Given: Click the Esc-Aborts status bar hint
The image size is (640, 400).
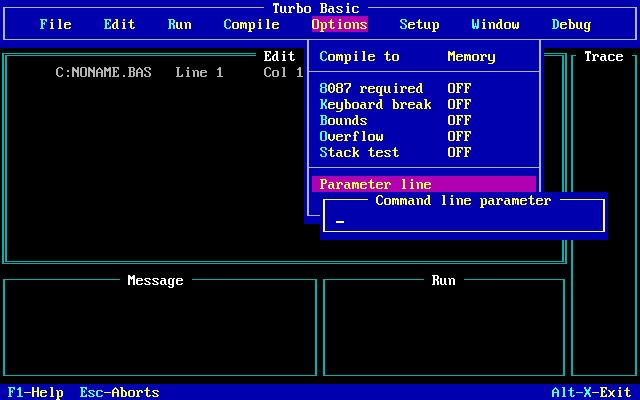Looking at the screenshot, I should point(119,392).
